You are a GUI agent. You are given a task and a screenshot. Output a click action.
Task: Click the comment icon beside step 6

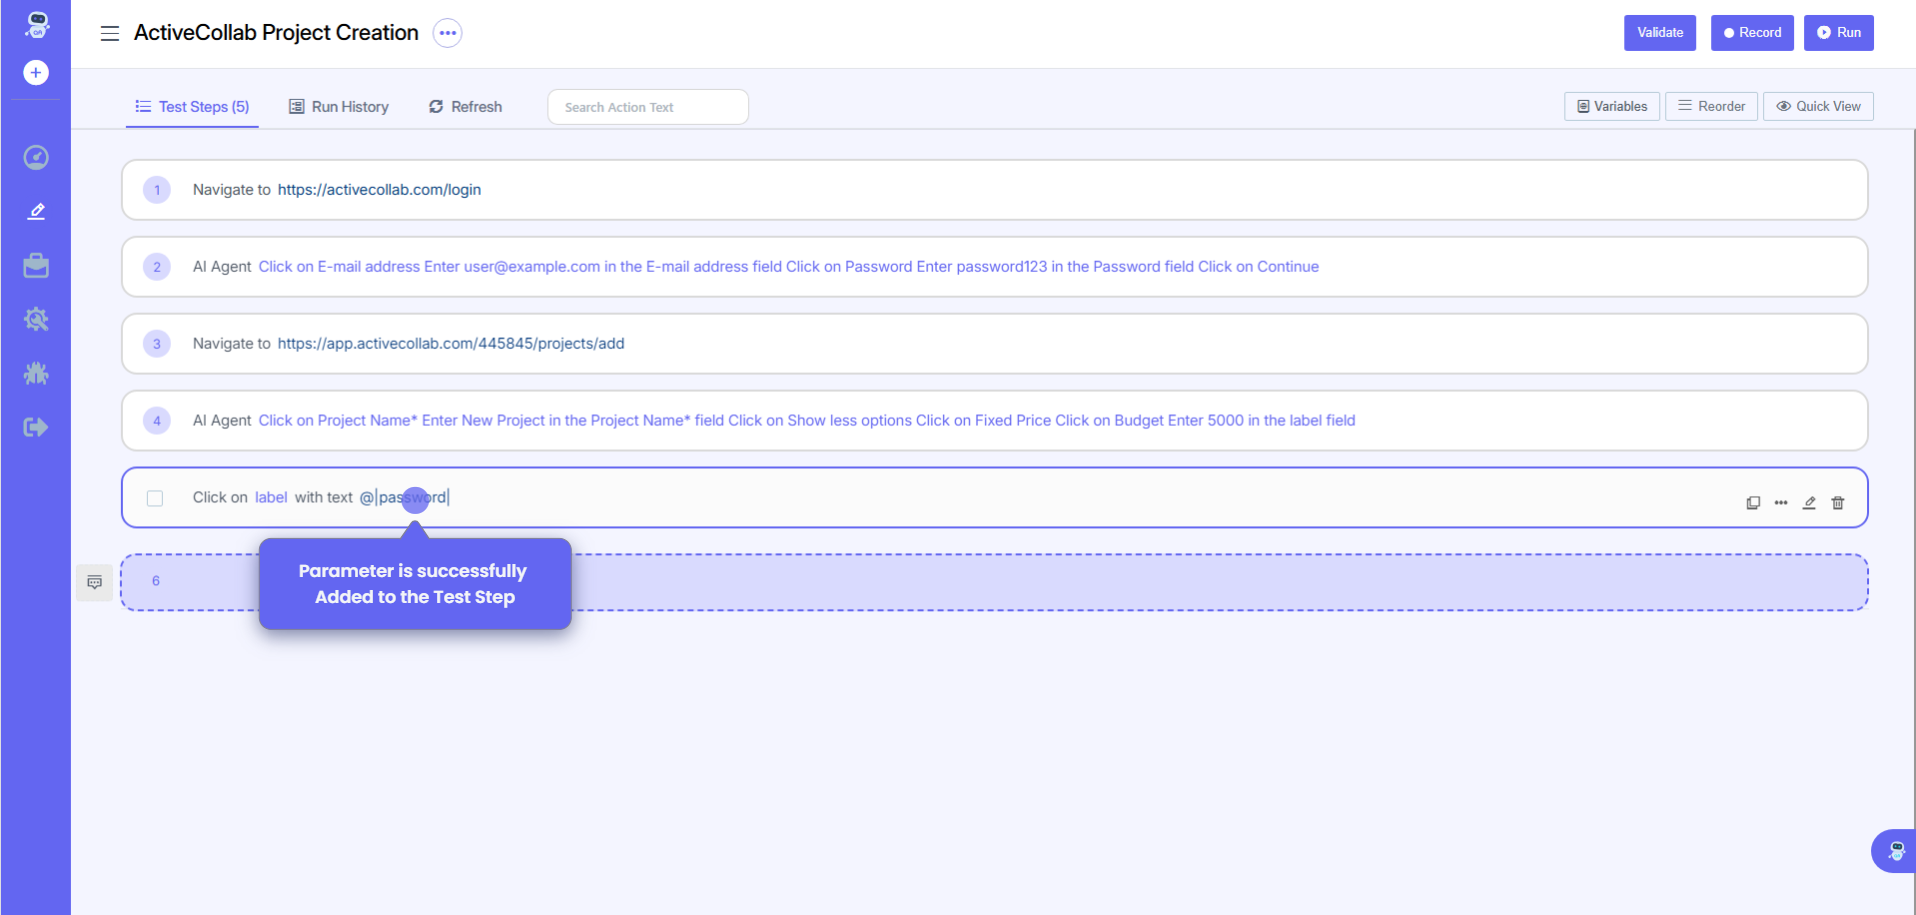pos(95,582)
